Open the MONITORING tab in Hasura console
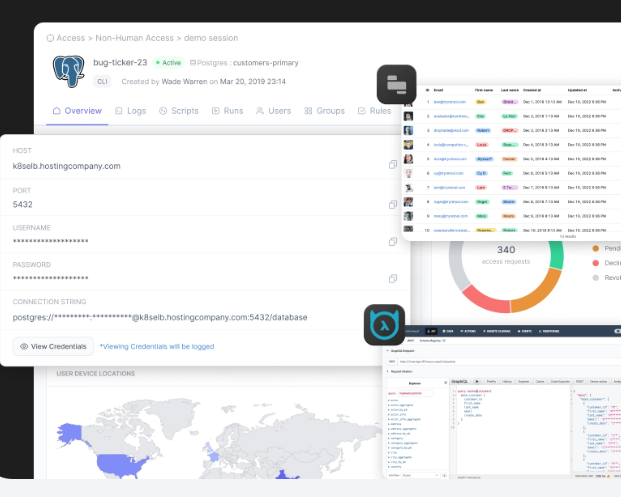621x497 pixels. [x=549, y=331]
